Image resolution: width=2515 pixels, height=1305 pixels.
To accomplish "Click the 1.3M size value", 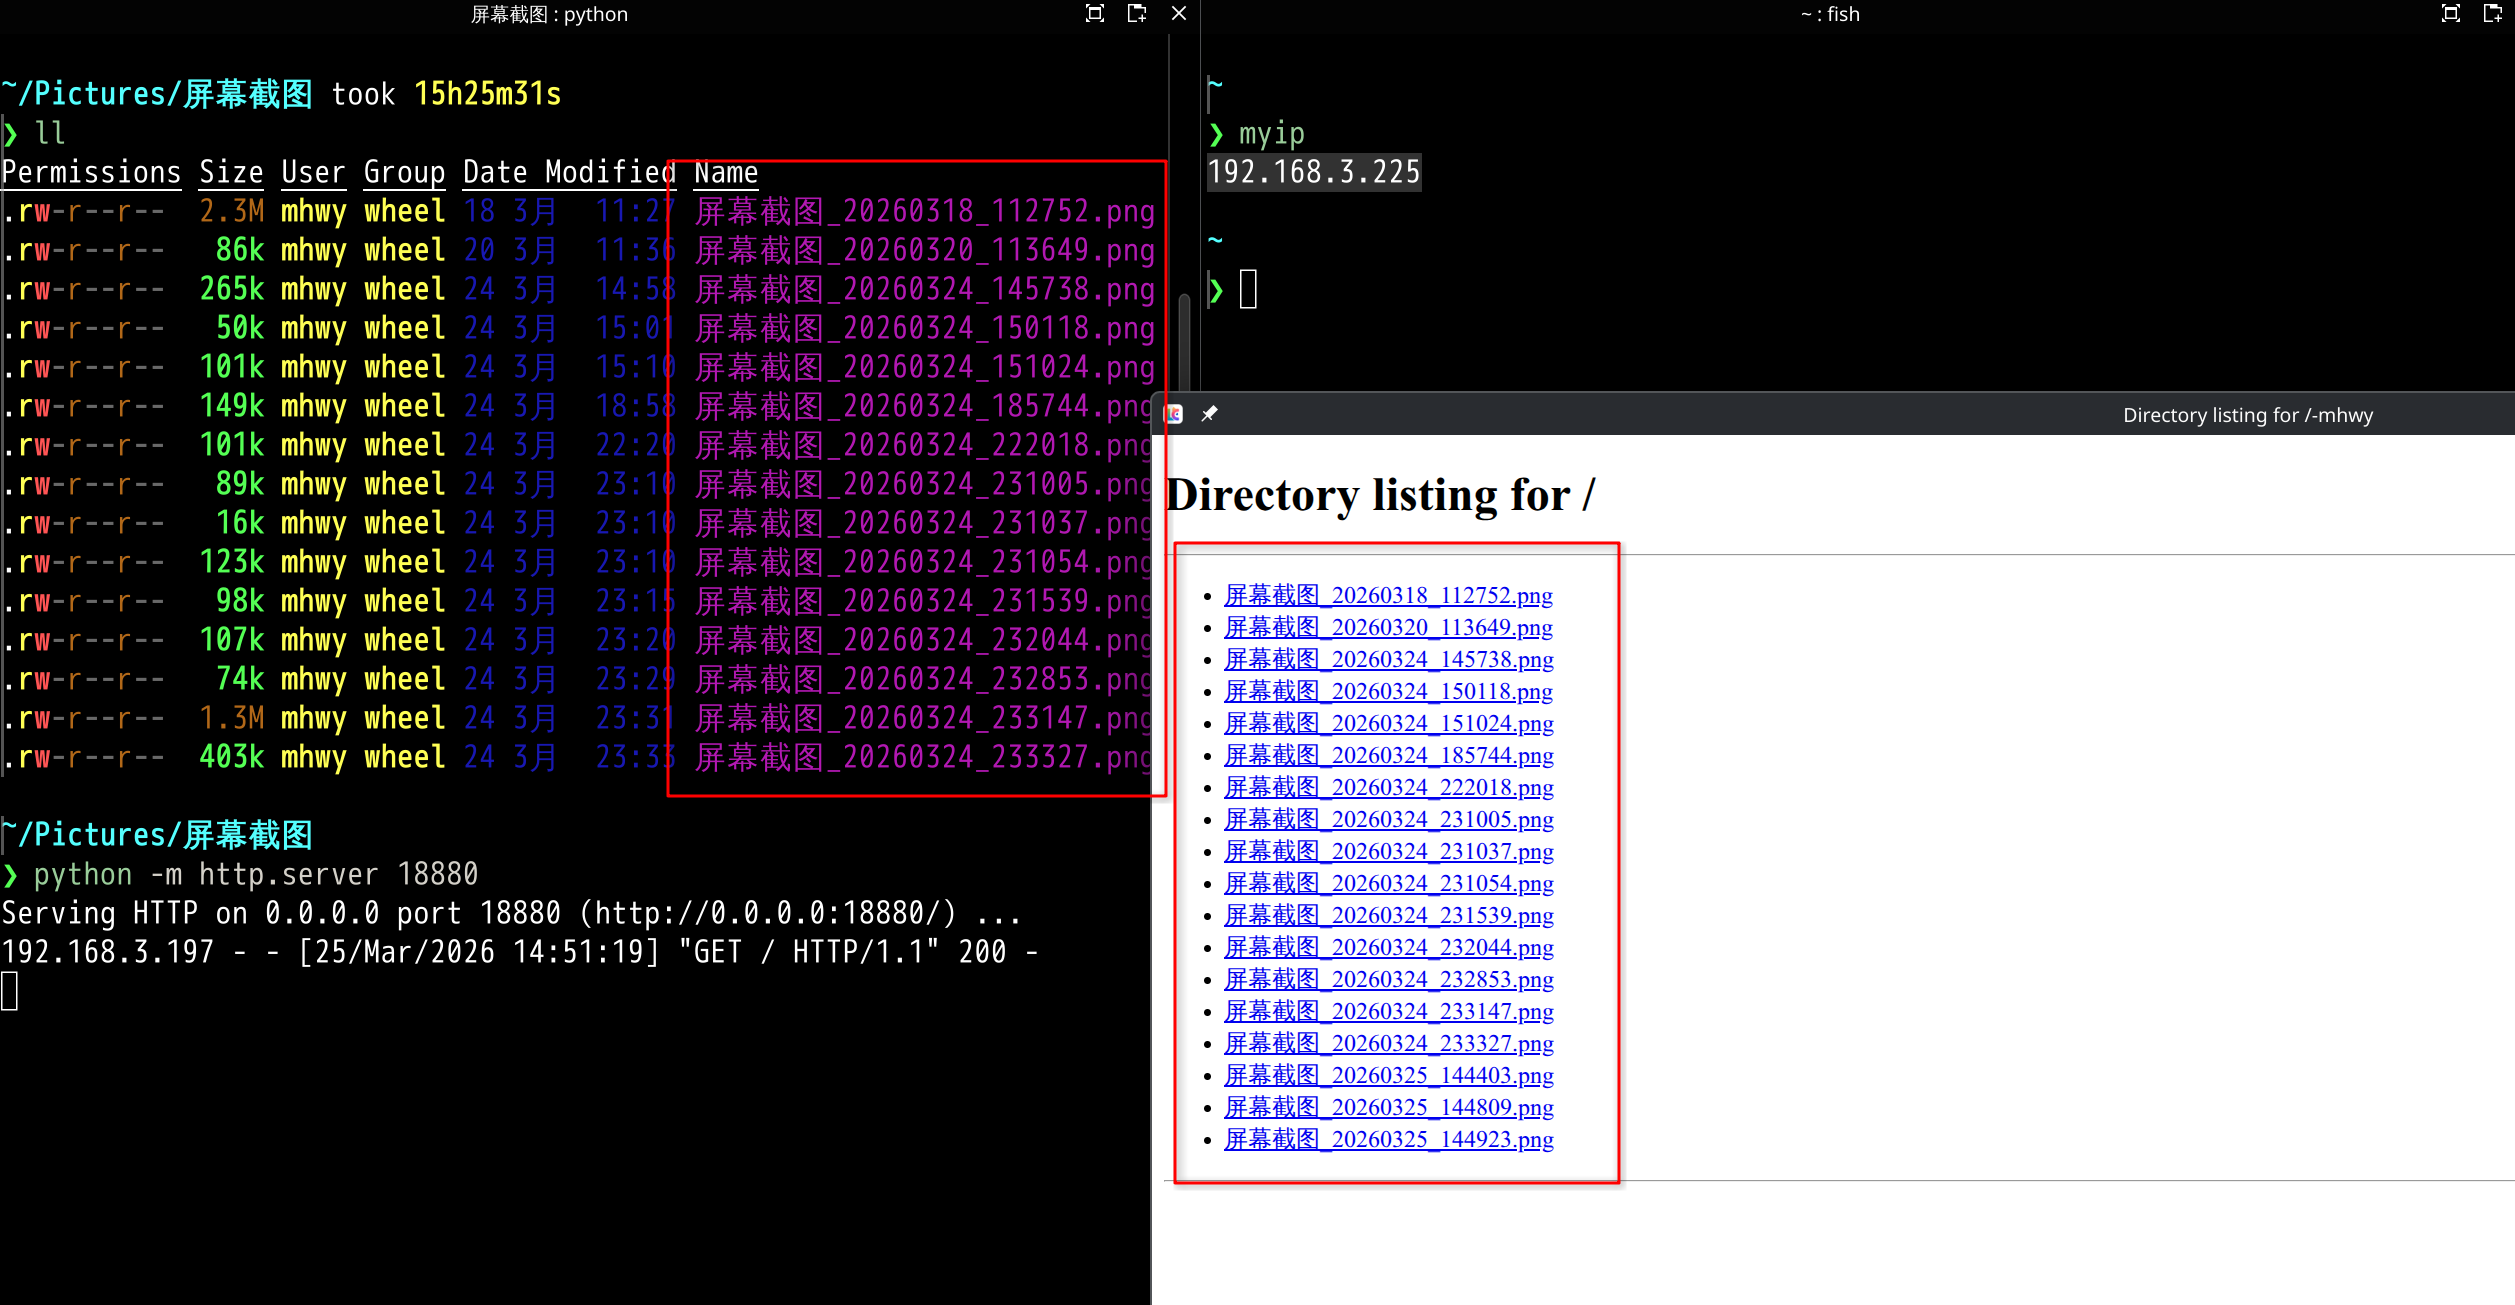I will (x=232, y=719).
